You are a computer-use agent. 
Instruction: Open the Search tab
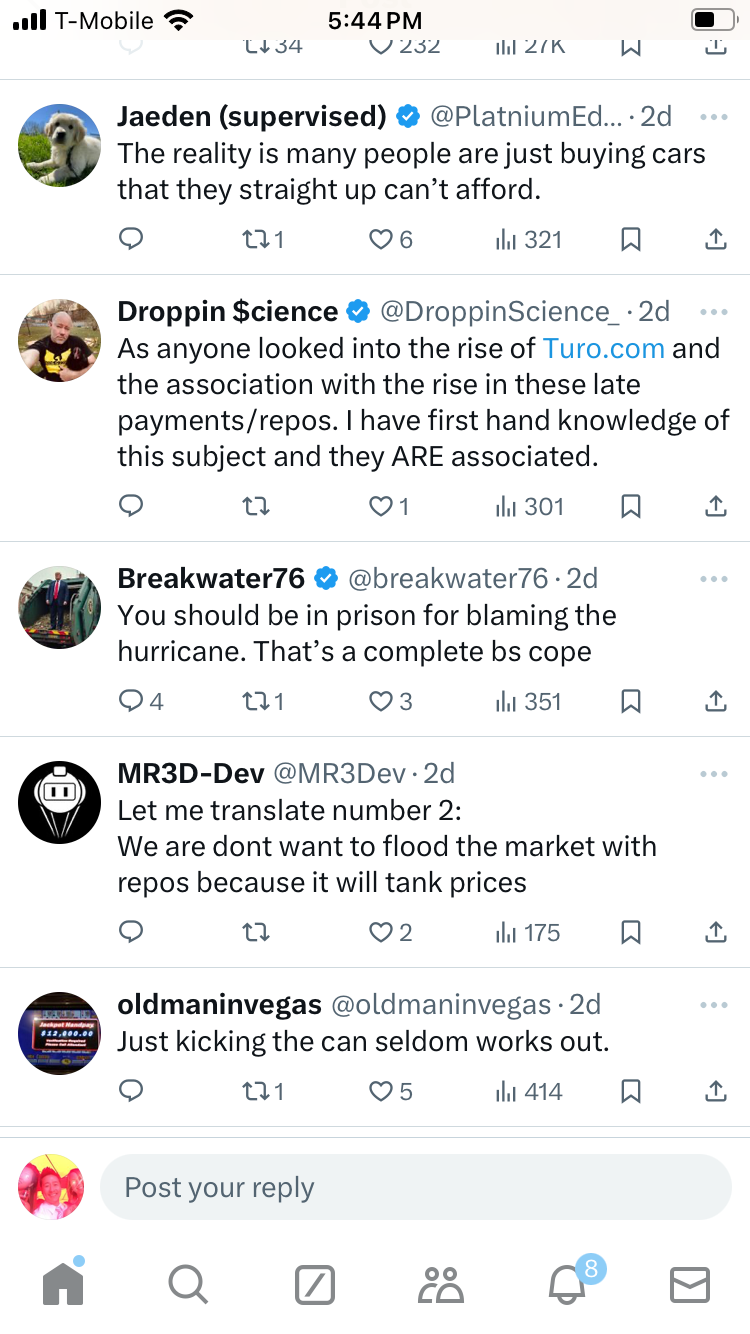pyautogui.click(x=187, y=1285)
